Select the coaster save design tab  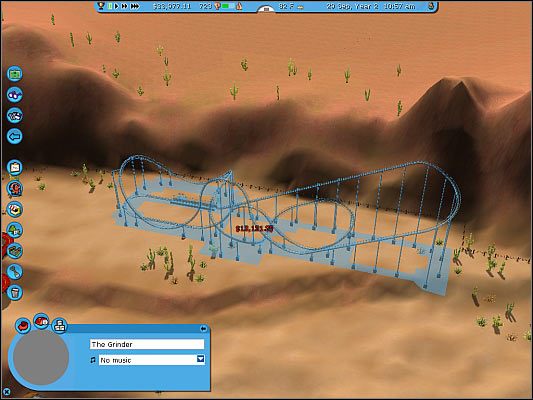41,321
